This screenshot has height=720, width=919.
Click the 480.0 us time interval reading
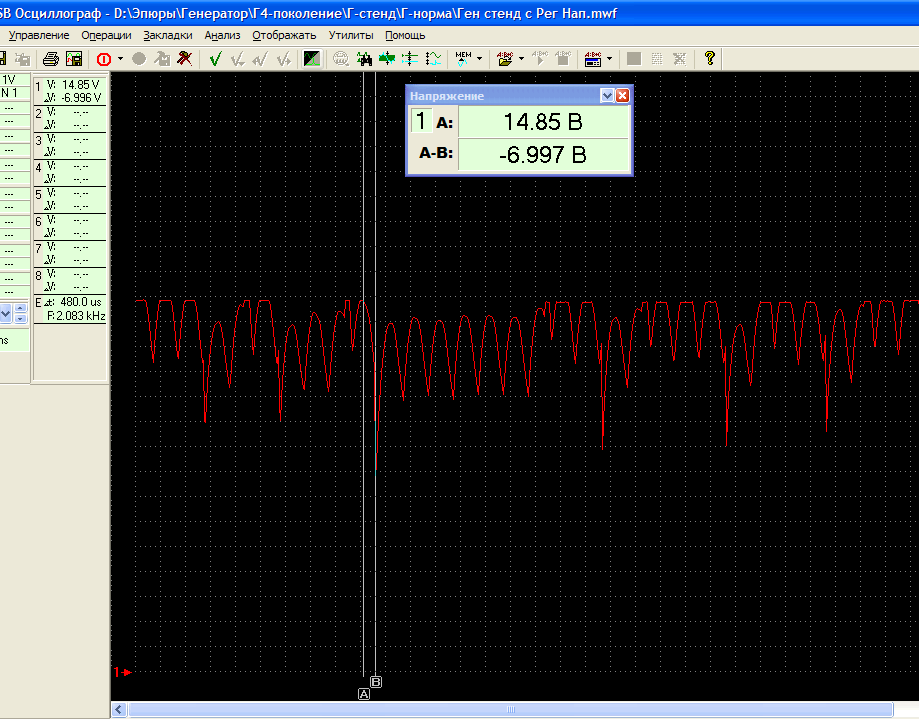(x=81, y=302)
